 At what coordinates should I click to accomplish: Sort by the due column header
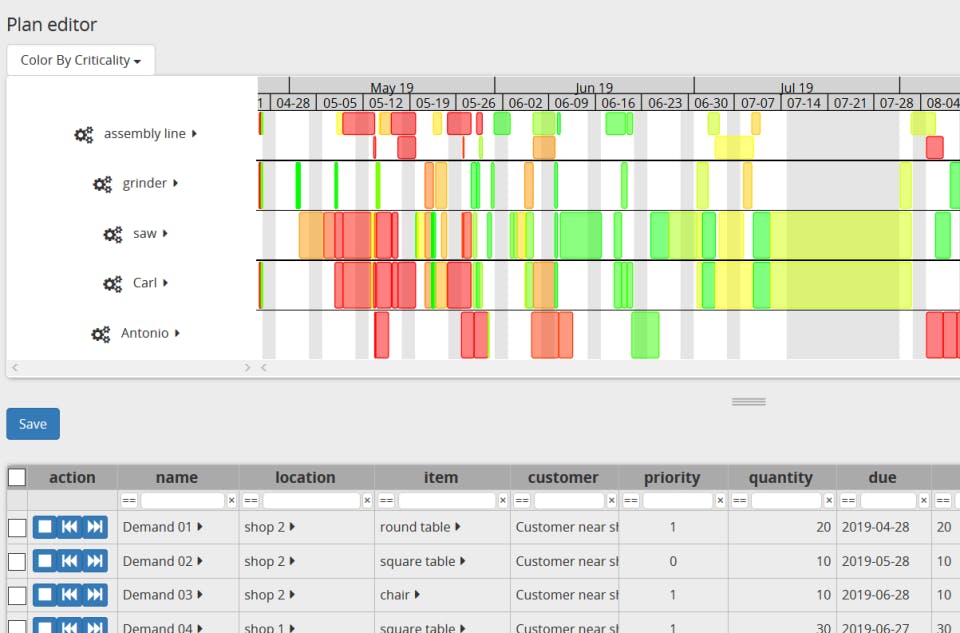click(882, 478)
